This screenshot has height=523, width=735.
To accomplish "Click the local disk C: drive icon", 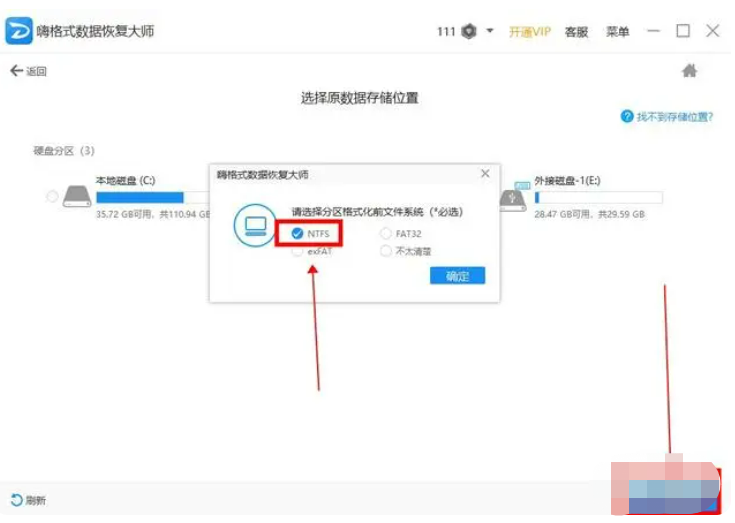I will (x=76, y=196).
